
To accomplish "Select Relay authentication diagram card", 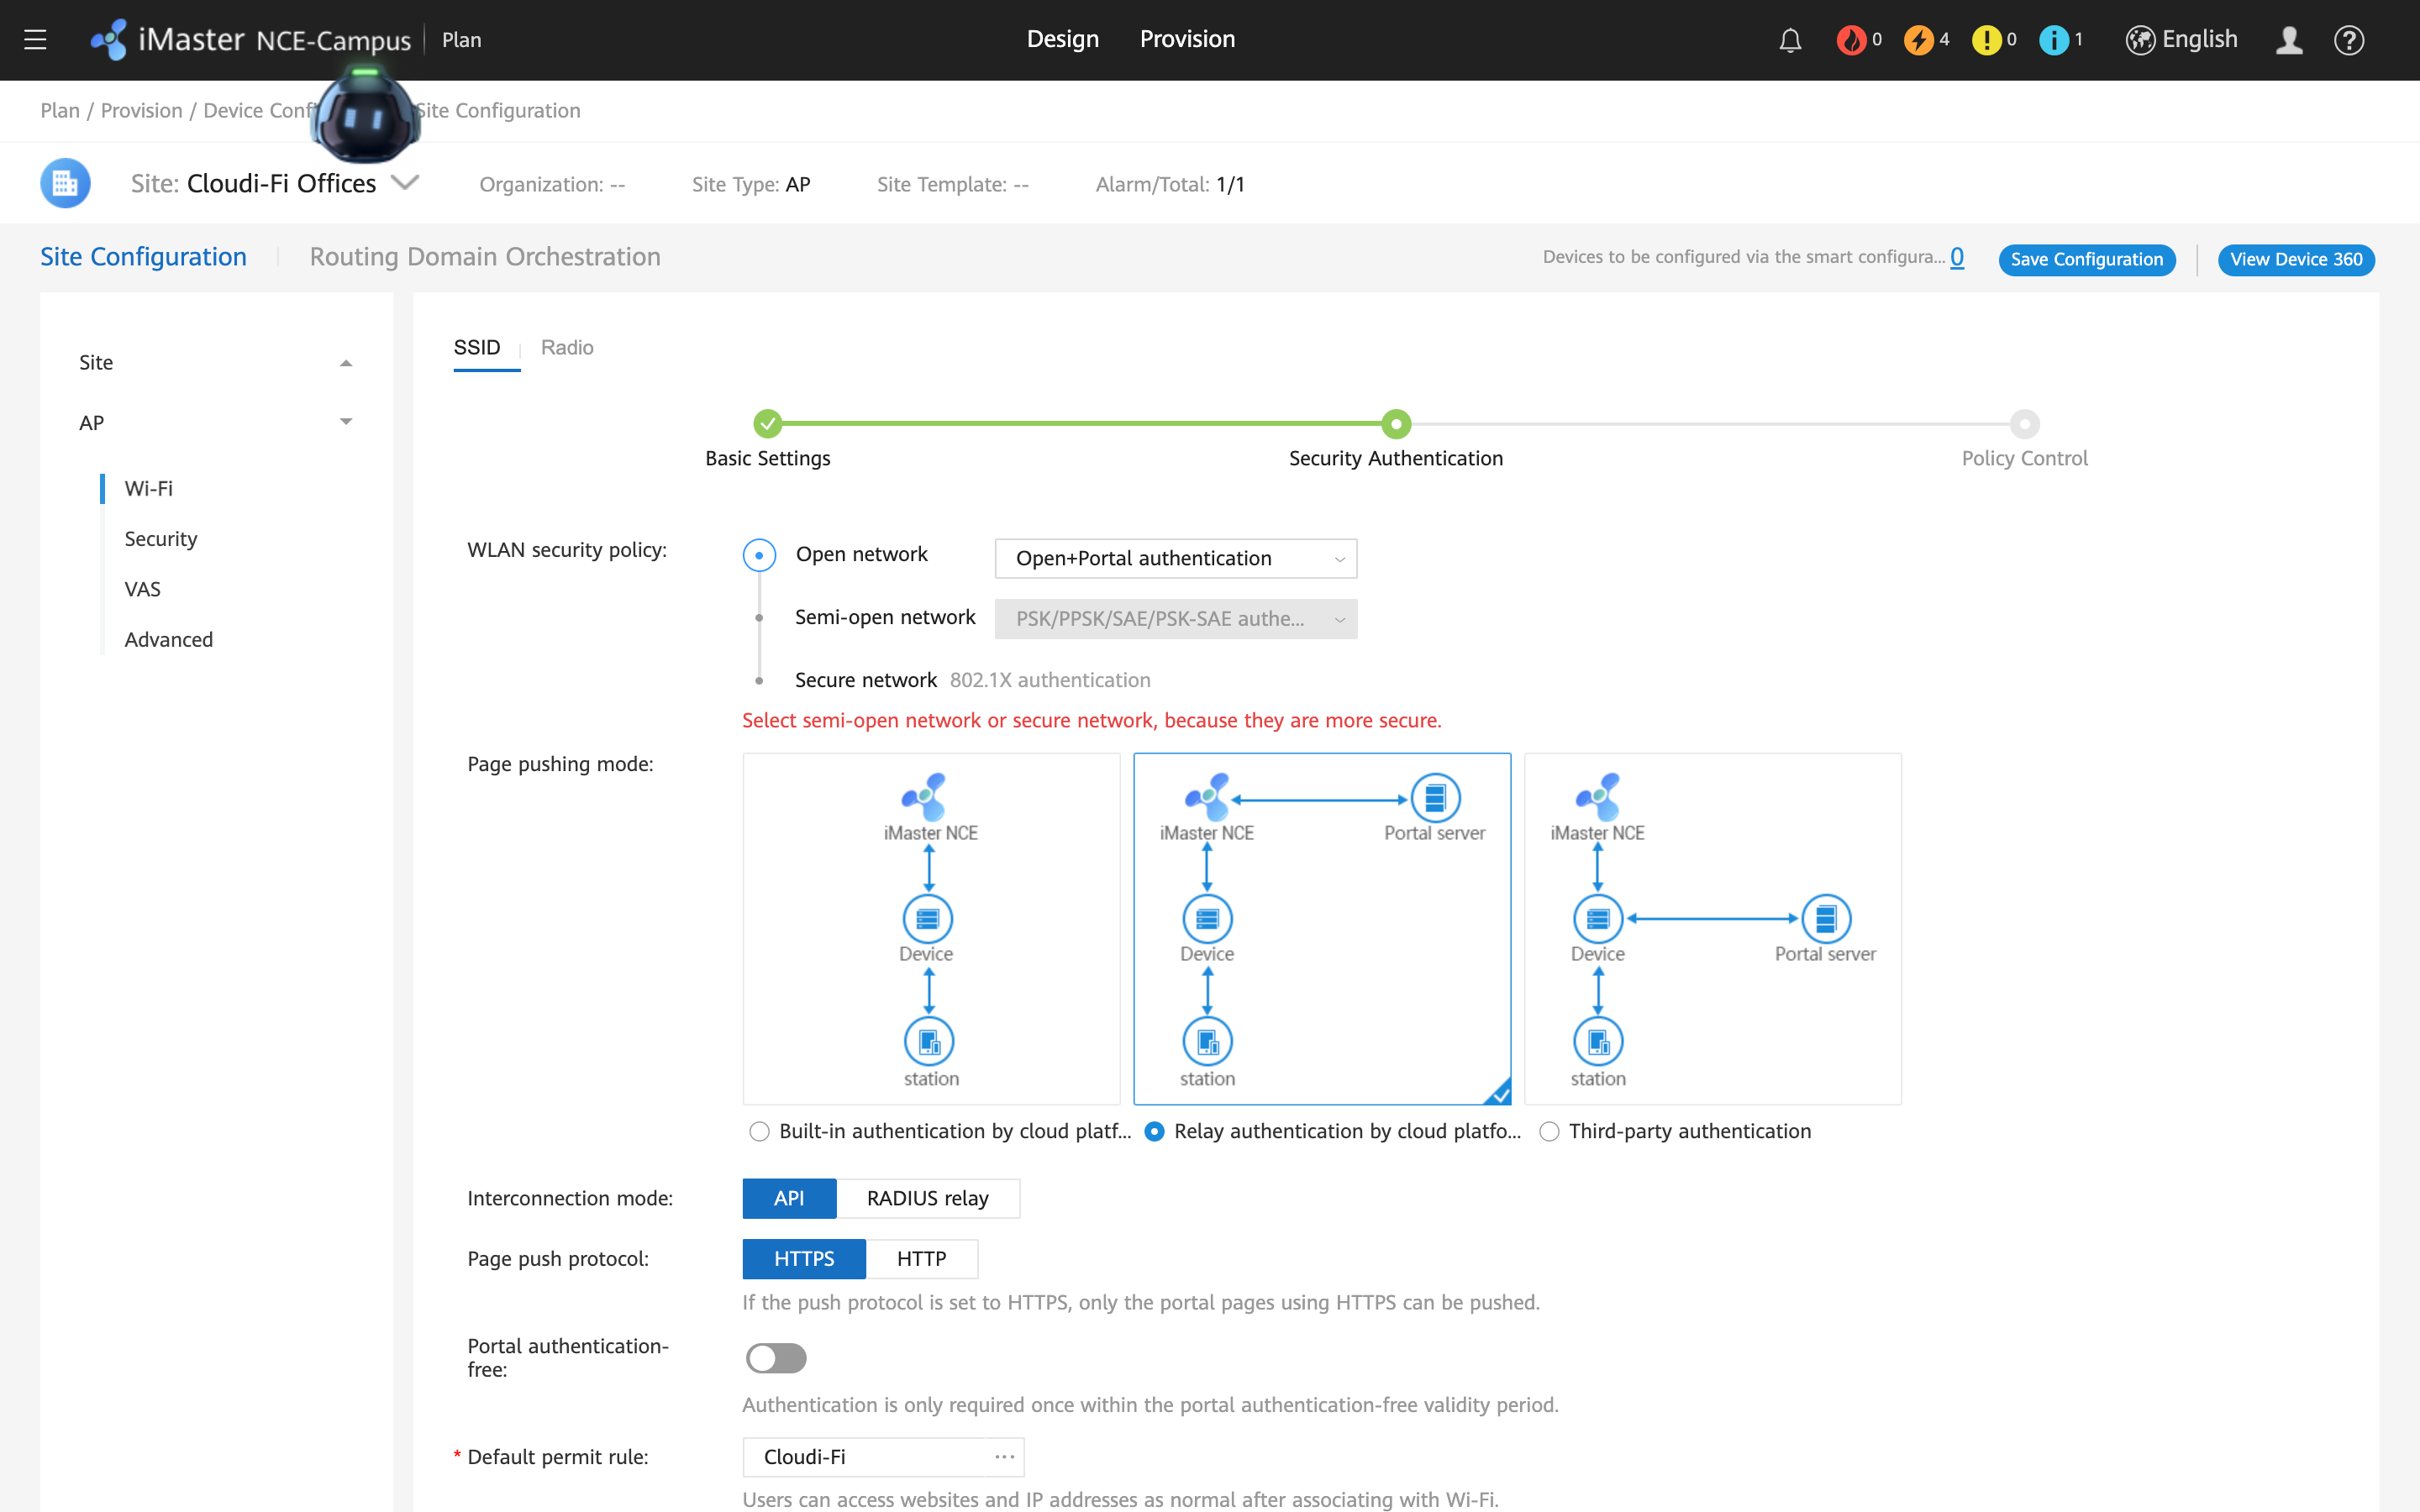I will [x=1322, y=929].
